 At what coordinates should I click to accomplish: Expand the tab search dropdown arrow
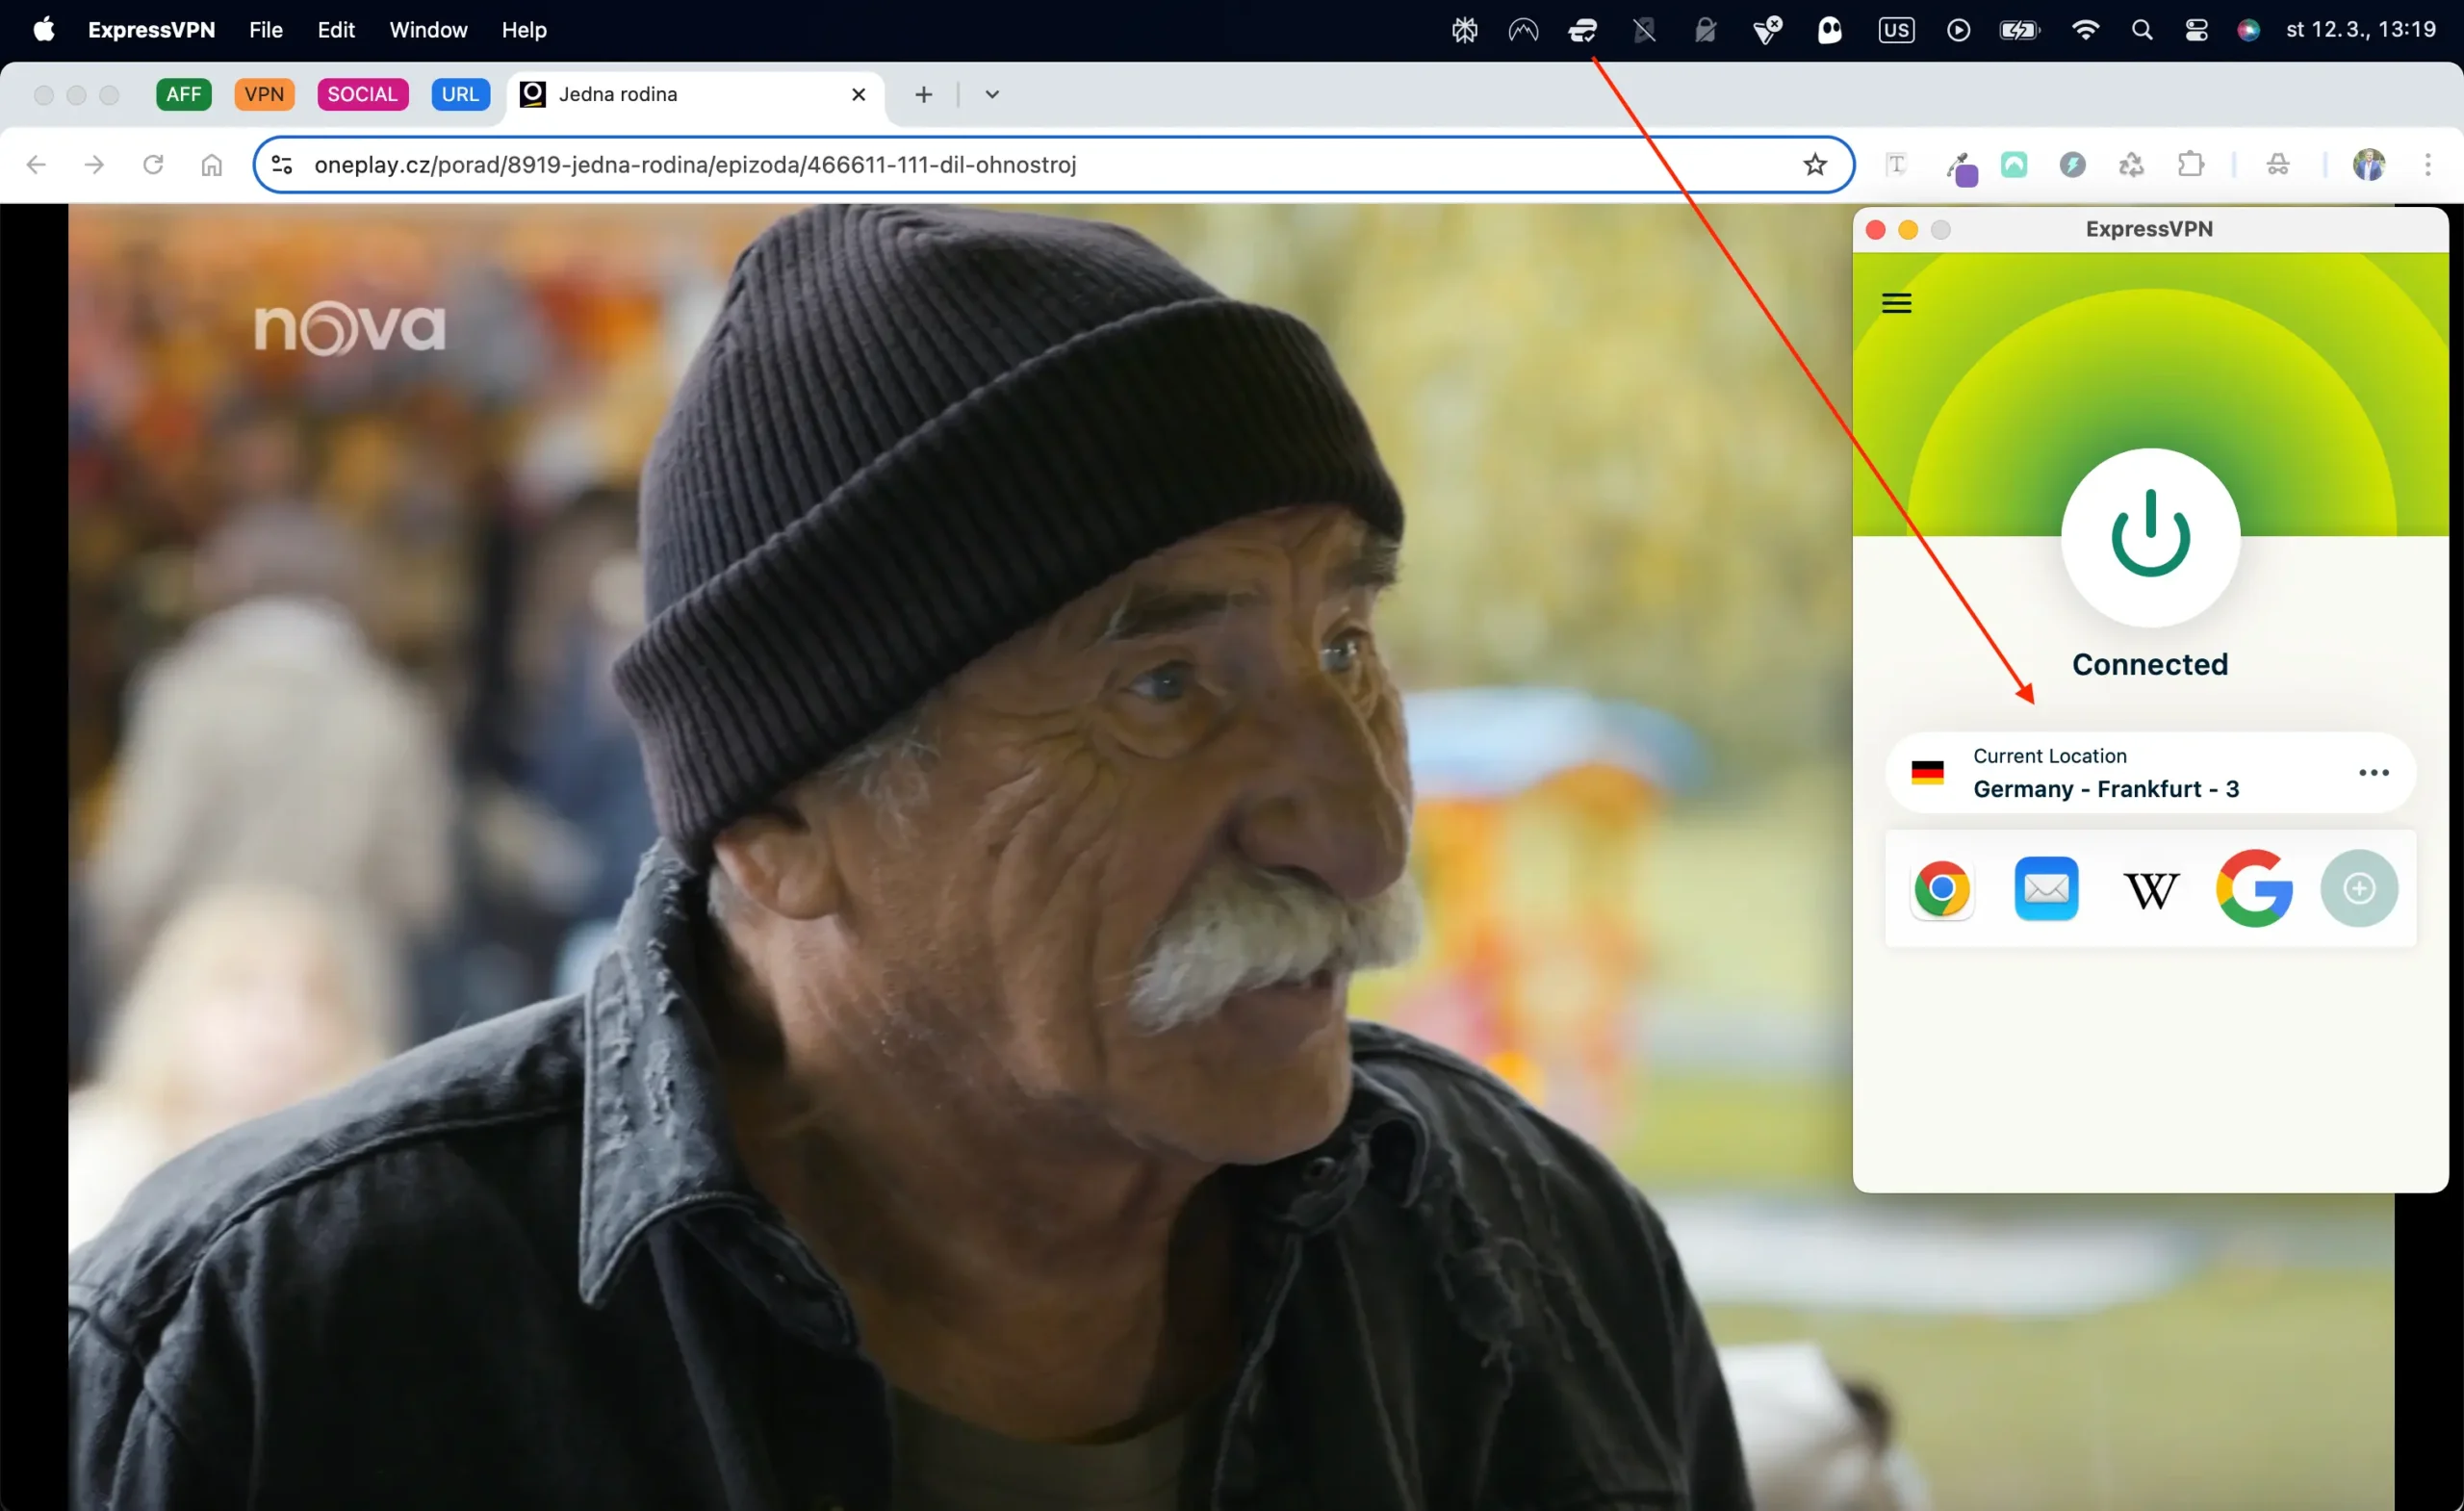pos(992,94)
